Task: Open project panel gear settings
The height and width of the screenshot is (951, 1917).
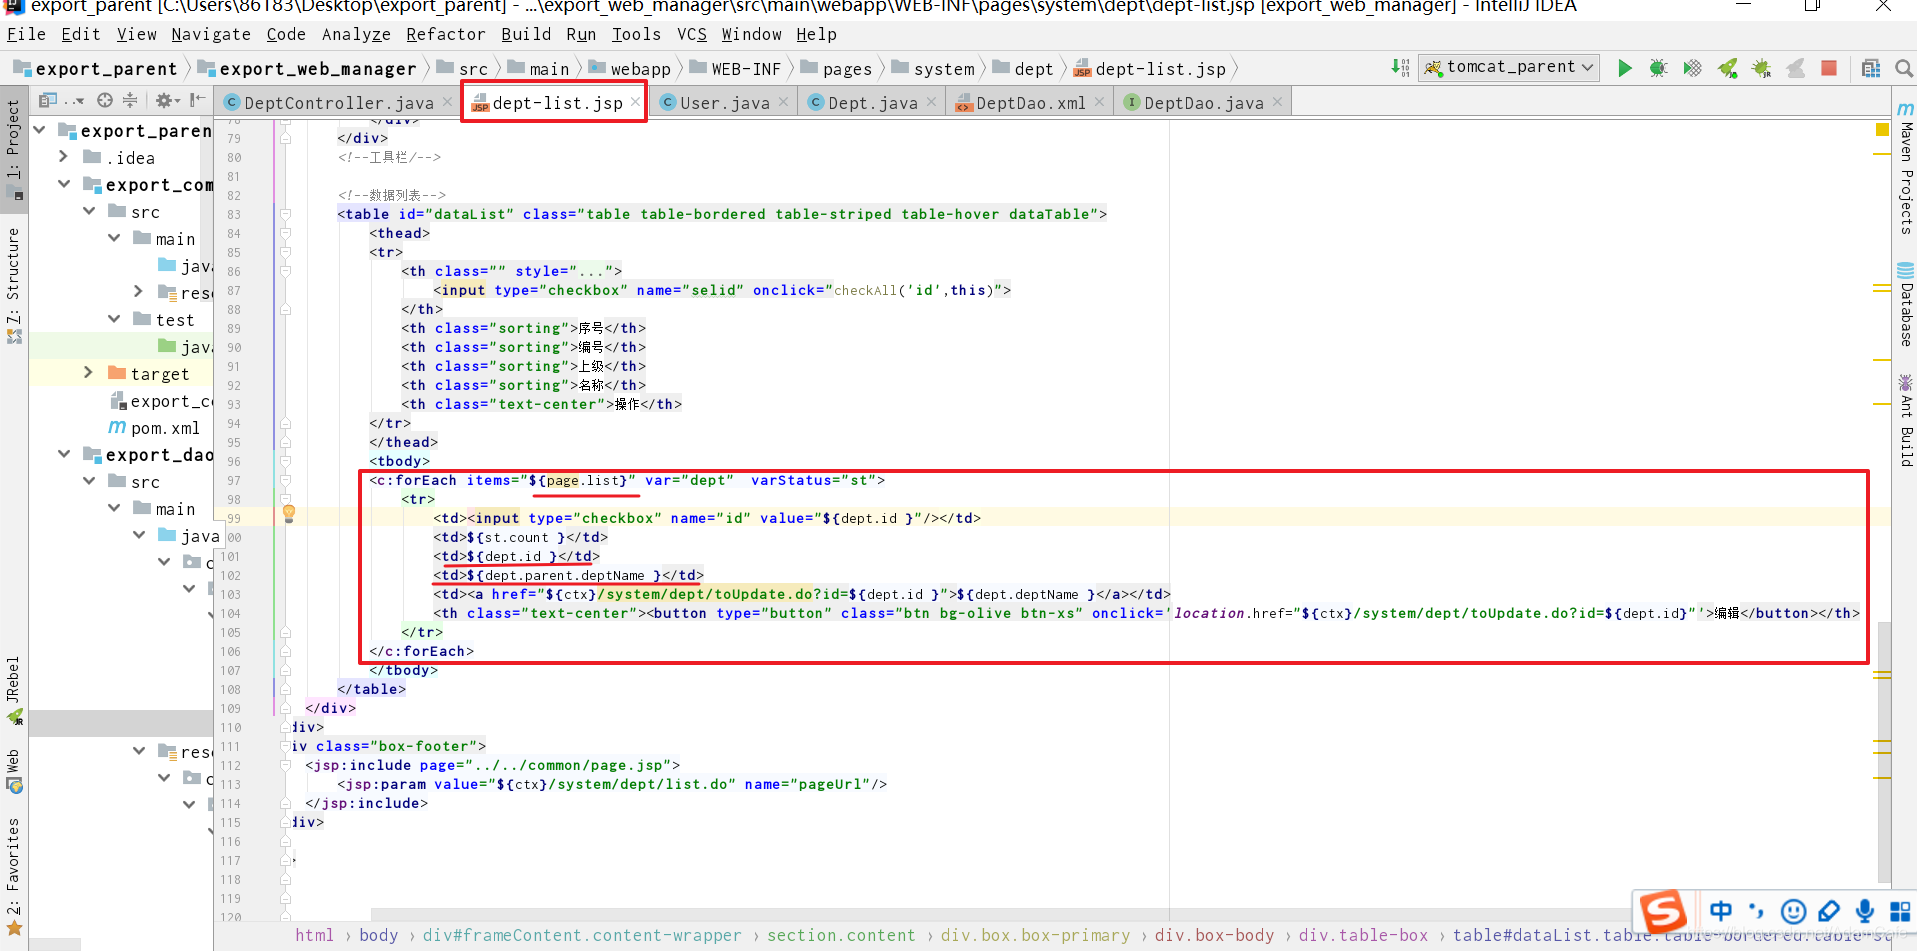Action: pos(167,101)
